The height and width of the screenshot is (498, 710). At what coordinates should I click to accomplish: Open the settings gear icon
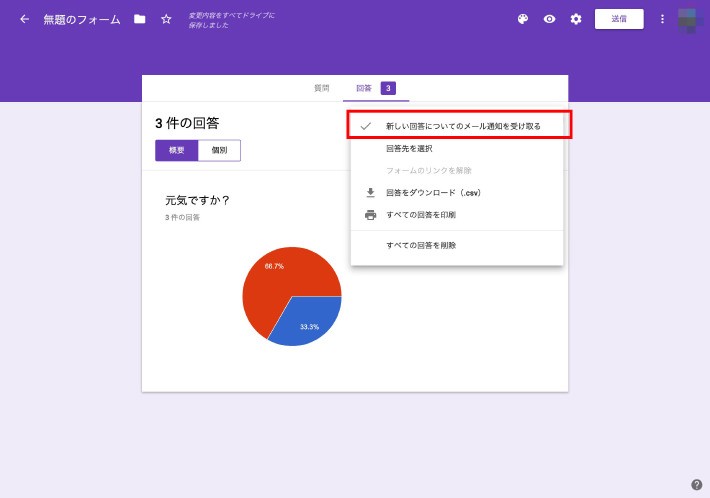point(576,19)
